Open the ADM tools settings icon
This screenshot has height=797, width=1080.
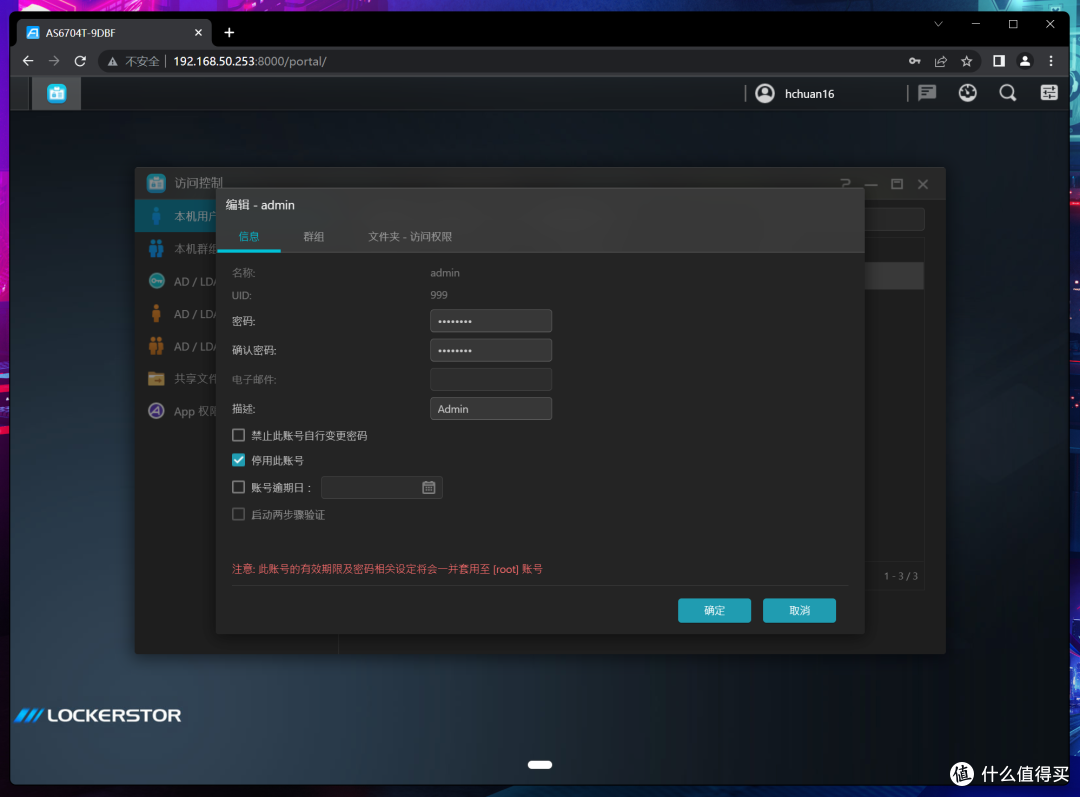tap(1049, 93)
